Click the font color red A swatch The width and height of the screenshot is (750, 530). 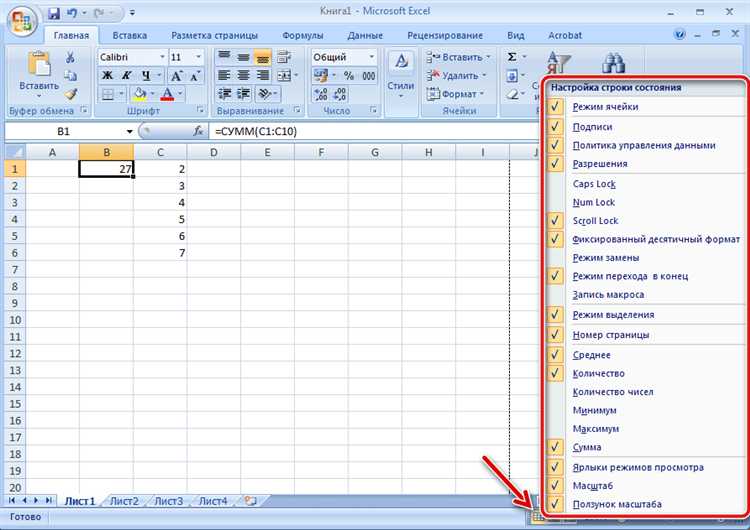click(x=167, y=94)
